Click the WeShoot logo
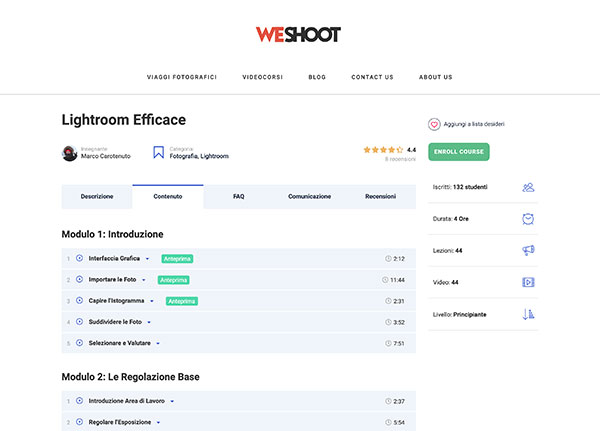This screenshot has height=431, width=600. point(298,34)
